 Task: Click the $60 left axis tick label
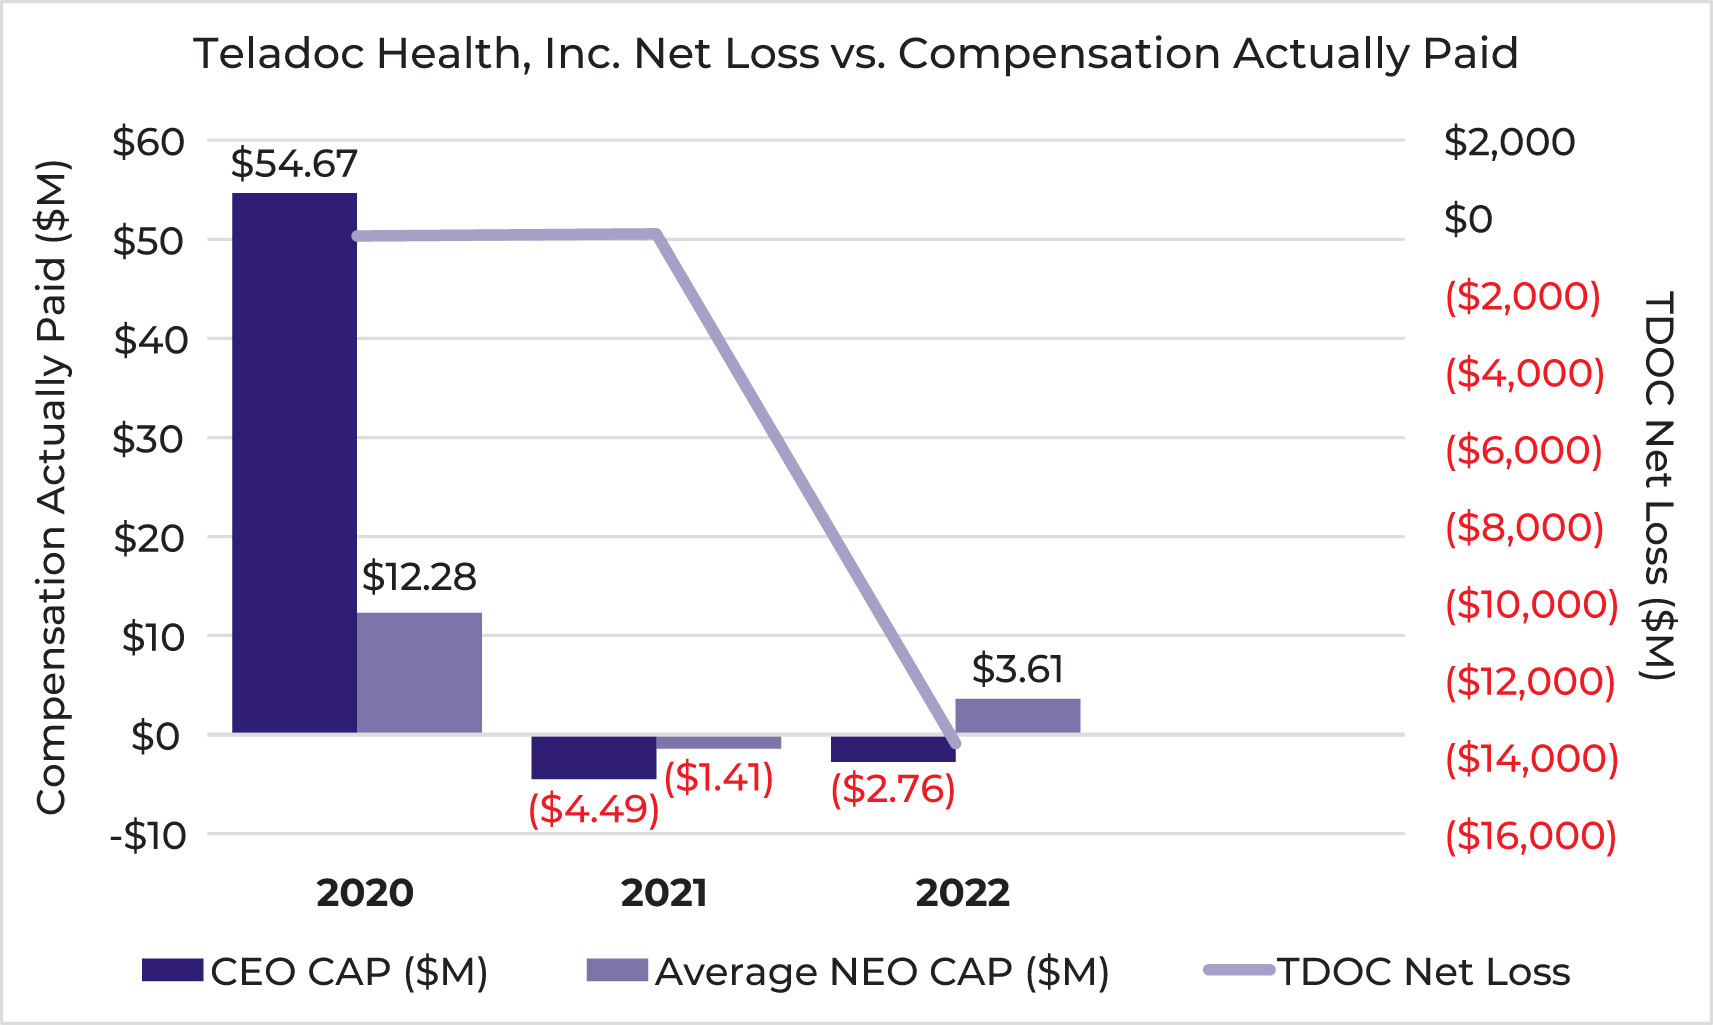pyautogui.click(x=148, y=142)
